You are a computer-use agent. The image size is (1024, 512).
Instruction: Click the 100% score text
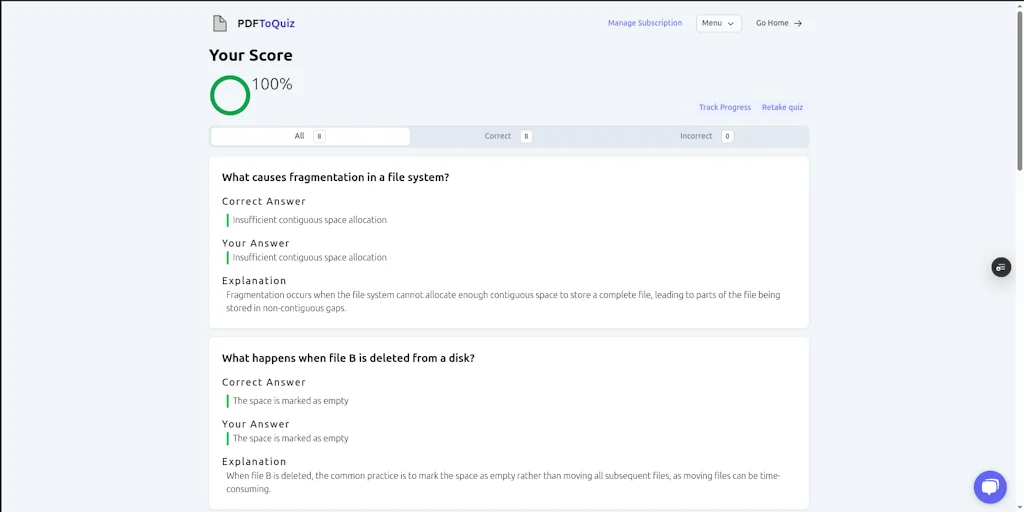(x=272, y=84)
